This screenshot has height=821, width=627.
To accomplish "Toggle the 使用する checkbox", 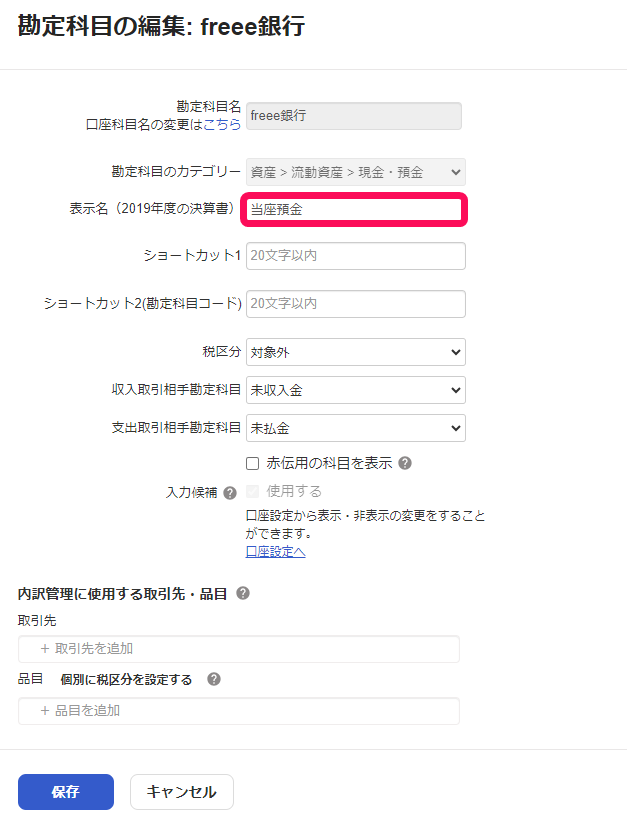I will 253,492.
